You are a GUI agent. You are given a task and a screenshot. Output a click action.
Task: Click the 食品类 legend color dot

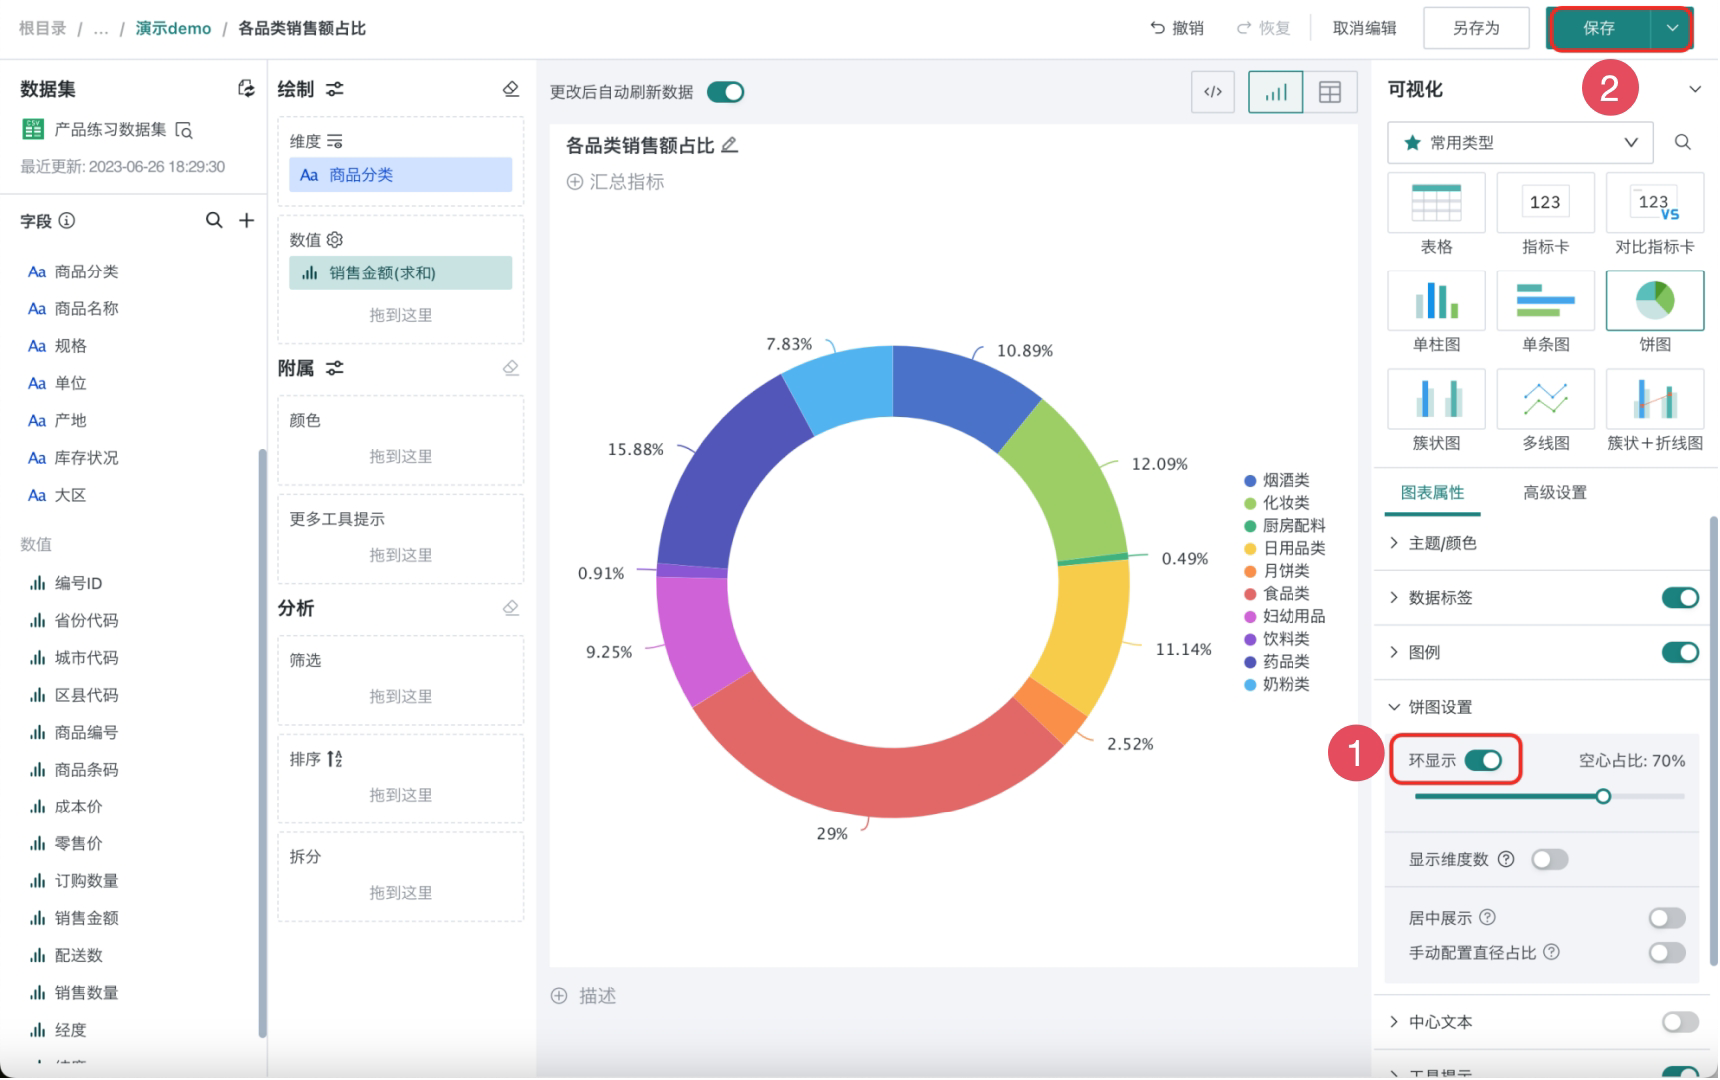[1250, 594]
